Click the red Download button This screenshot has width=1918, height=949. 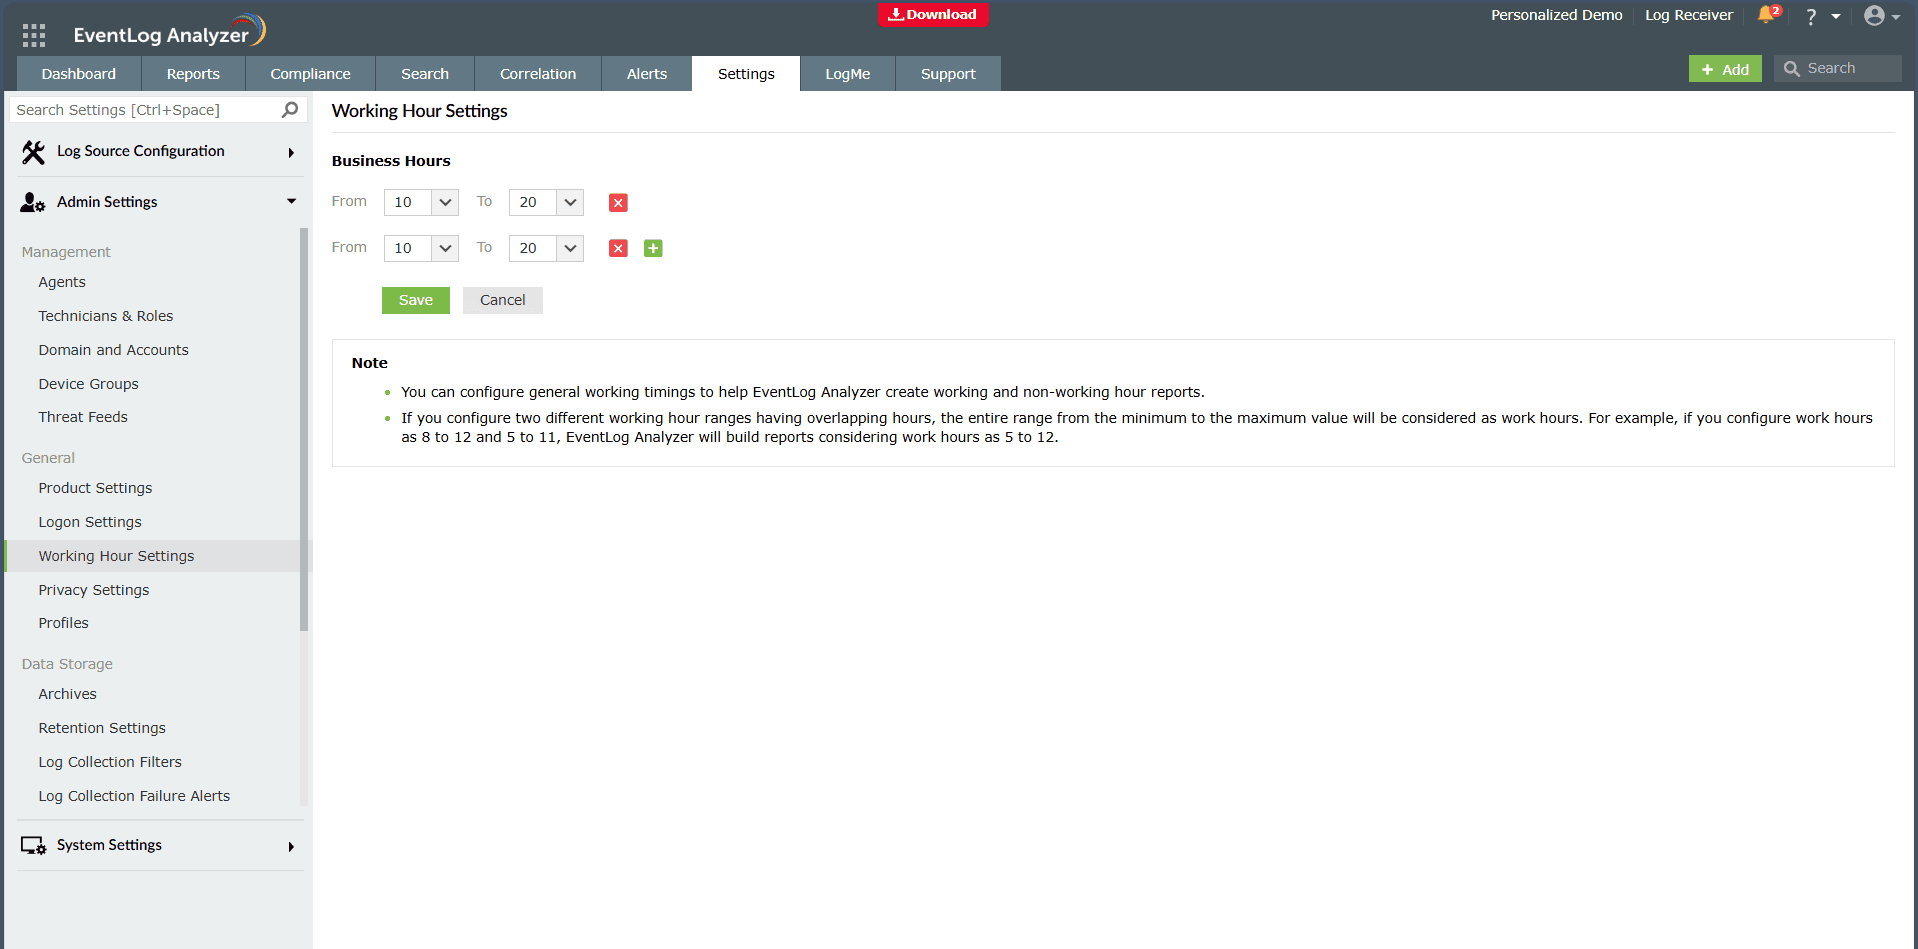933,15
